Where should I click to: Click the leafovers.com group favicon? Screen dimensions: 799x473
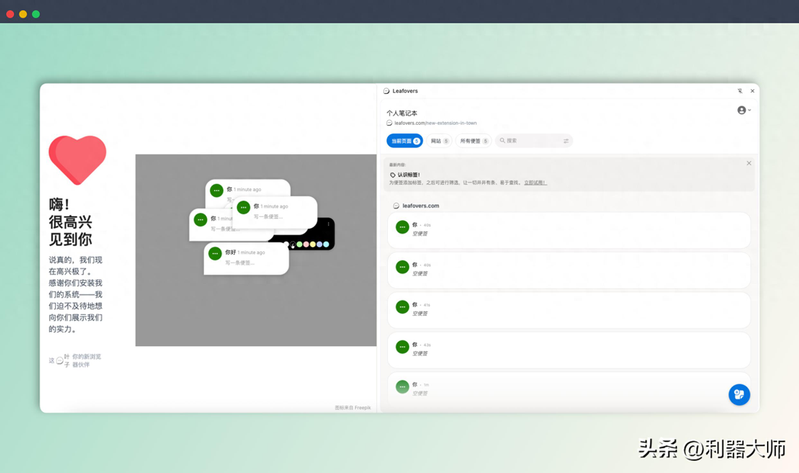pyautogui.click(x=396, y=206)
